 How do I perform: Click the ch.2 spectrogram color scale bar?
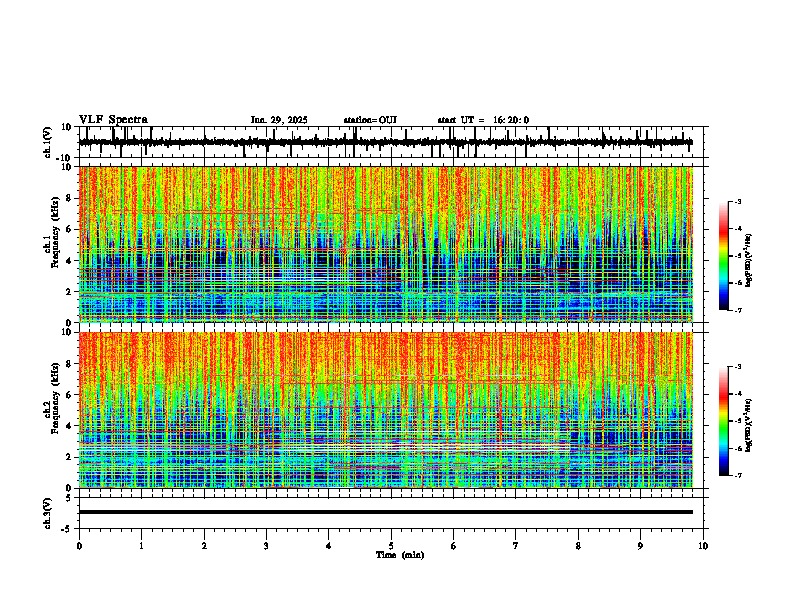coord(723,421)
